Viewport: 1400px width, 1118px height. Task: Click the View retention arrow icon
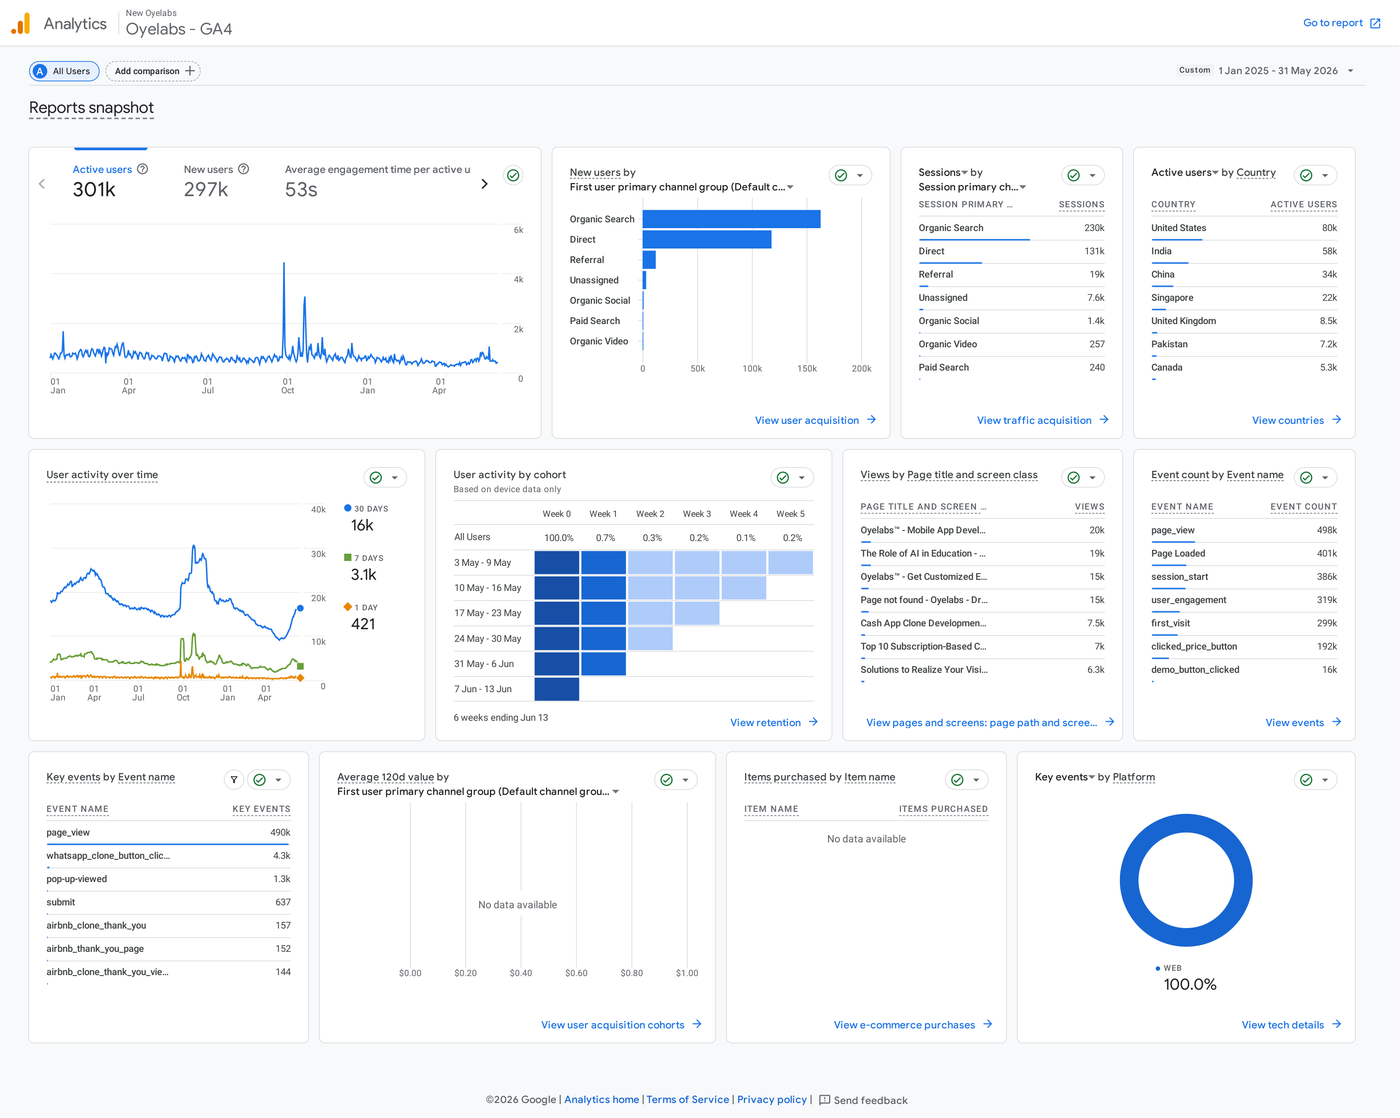(813, 722)
